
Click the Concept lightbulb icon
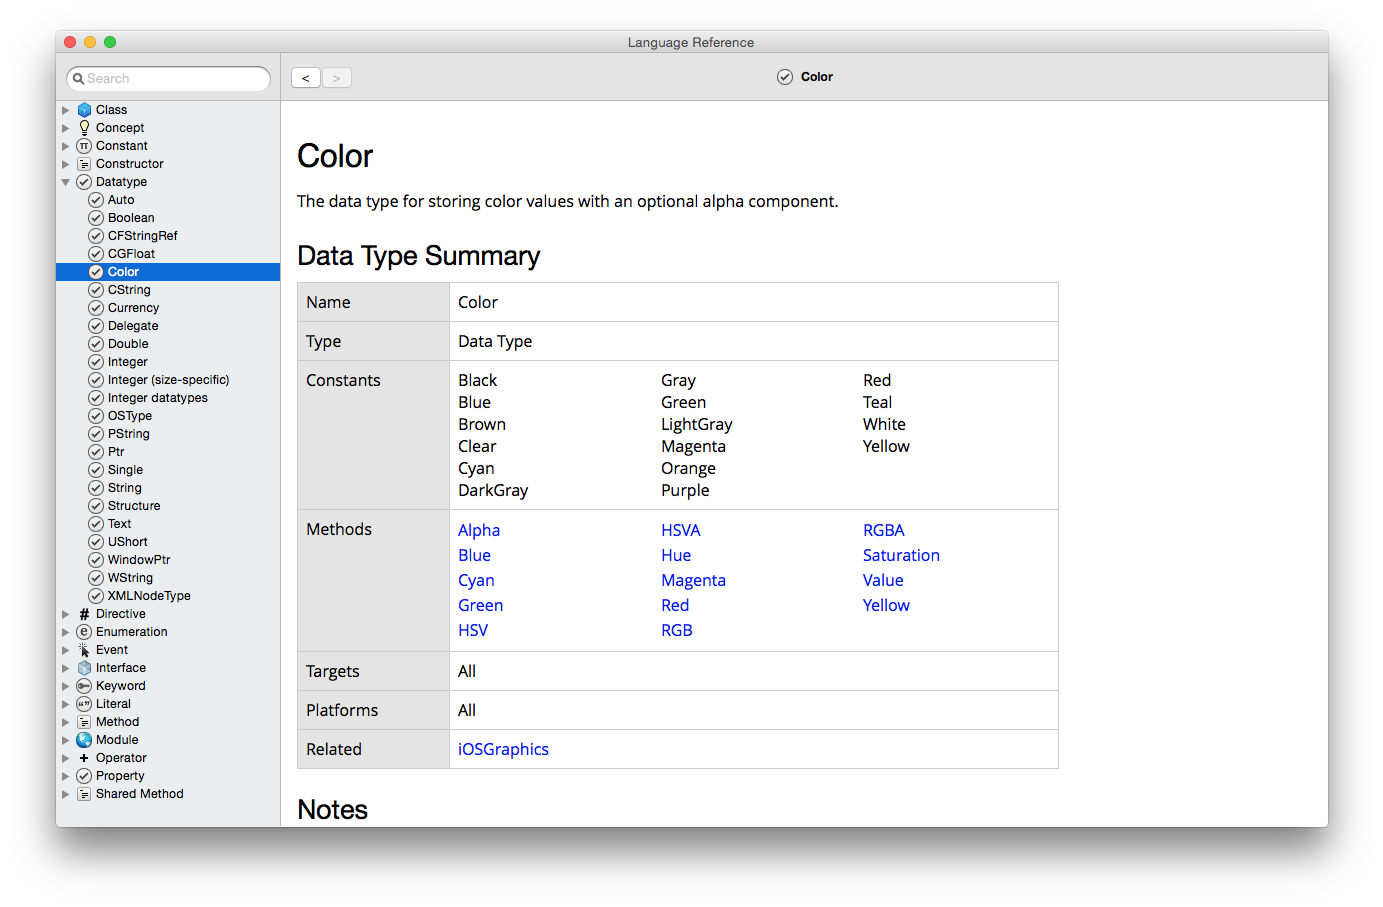point(84,128)
